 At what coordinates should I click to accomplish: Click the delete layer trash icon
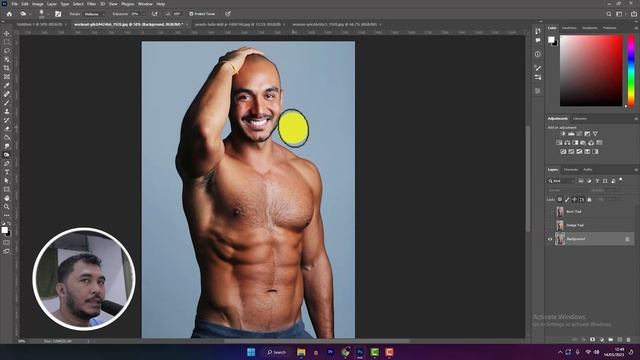[628, 339]
